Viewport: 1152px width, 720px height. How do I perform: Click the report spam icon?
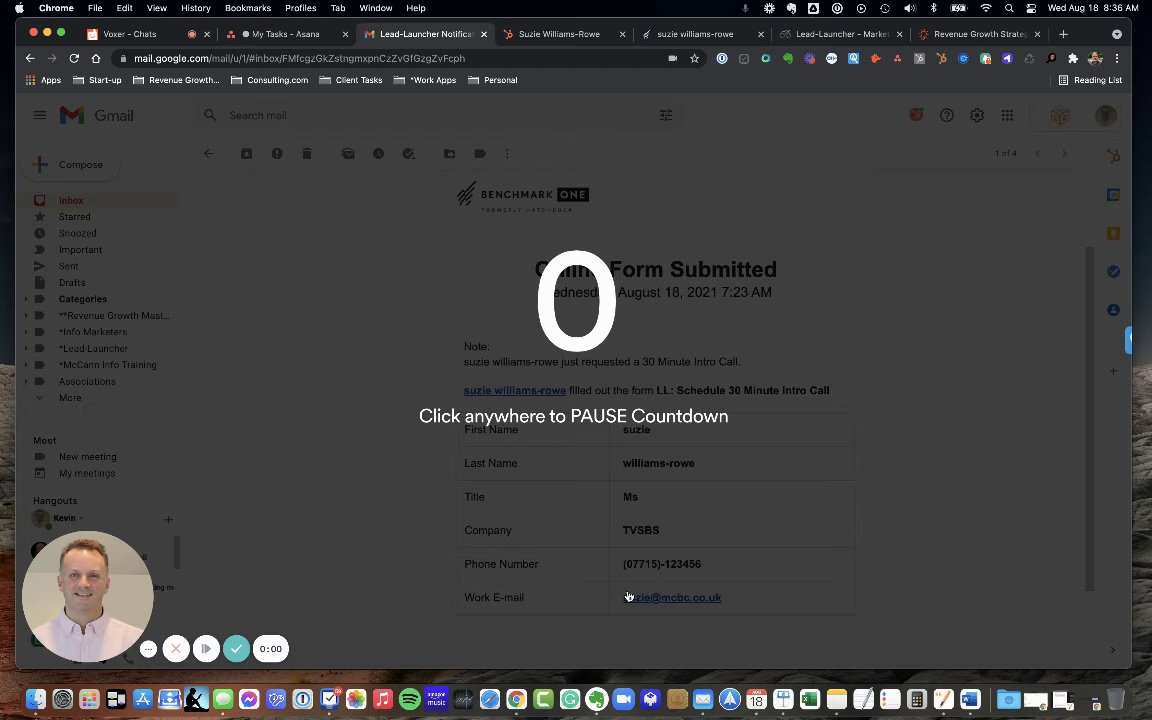point(276,154)
